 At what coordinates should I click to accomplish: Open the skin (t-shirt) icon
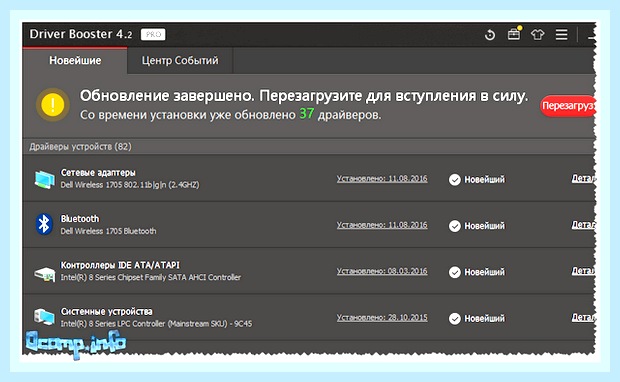(537, 35)
